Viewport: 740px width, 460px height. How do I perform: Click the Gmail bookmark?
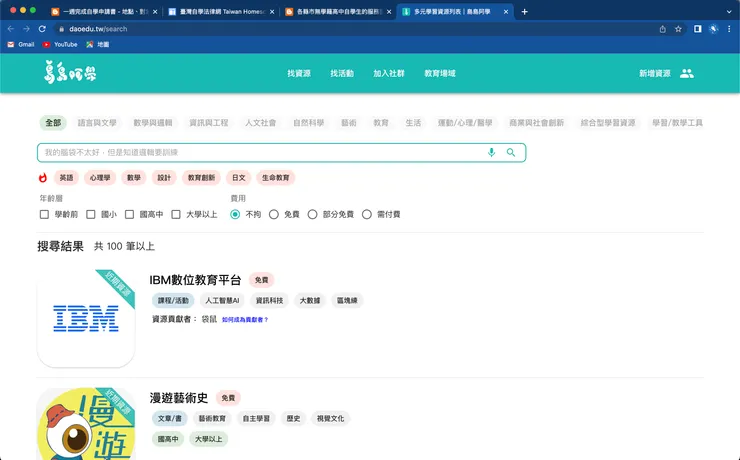pyautogui.click(x=21, y=44)
